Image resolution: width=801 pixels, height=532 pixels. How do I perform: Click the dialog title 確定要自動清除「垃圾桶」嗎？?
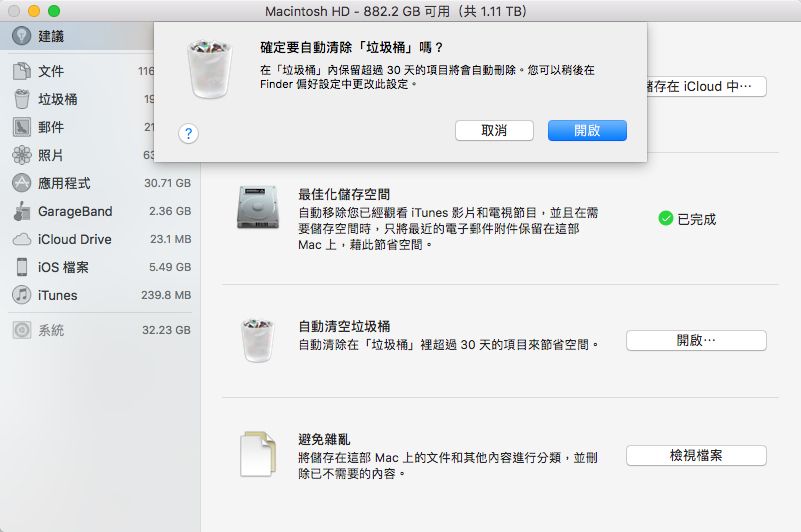[351, 48]
